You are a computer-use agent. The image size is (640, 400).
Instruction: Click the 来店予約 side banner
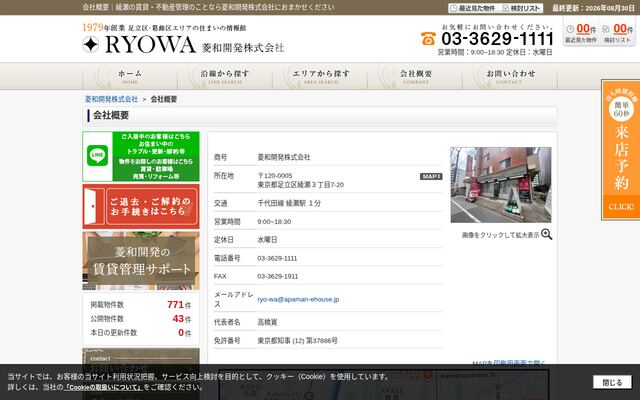[x=620, y=150]
